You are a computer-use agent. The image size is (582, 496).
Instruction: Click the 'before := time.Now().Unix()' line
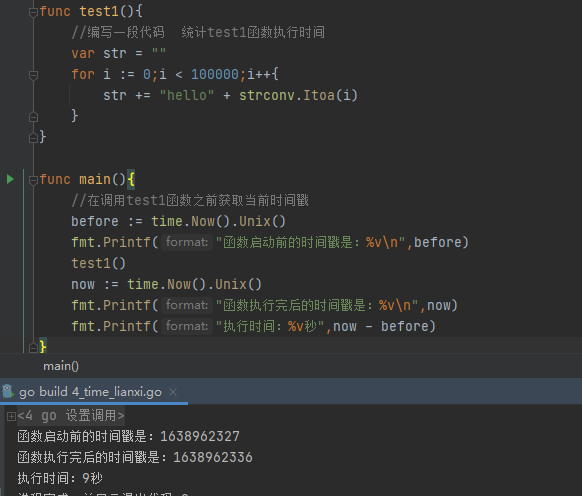[178, 221]
